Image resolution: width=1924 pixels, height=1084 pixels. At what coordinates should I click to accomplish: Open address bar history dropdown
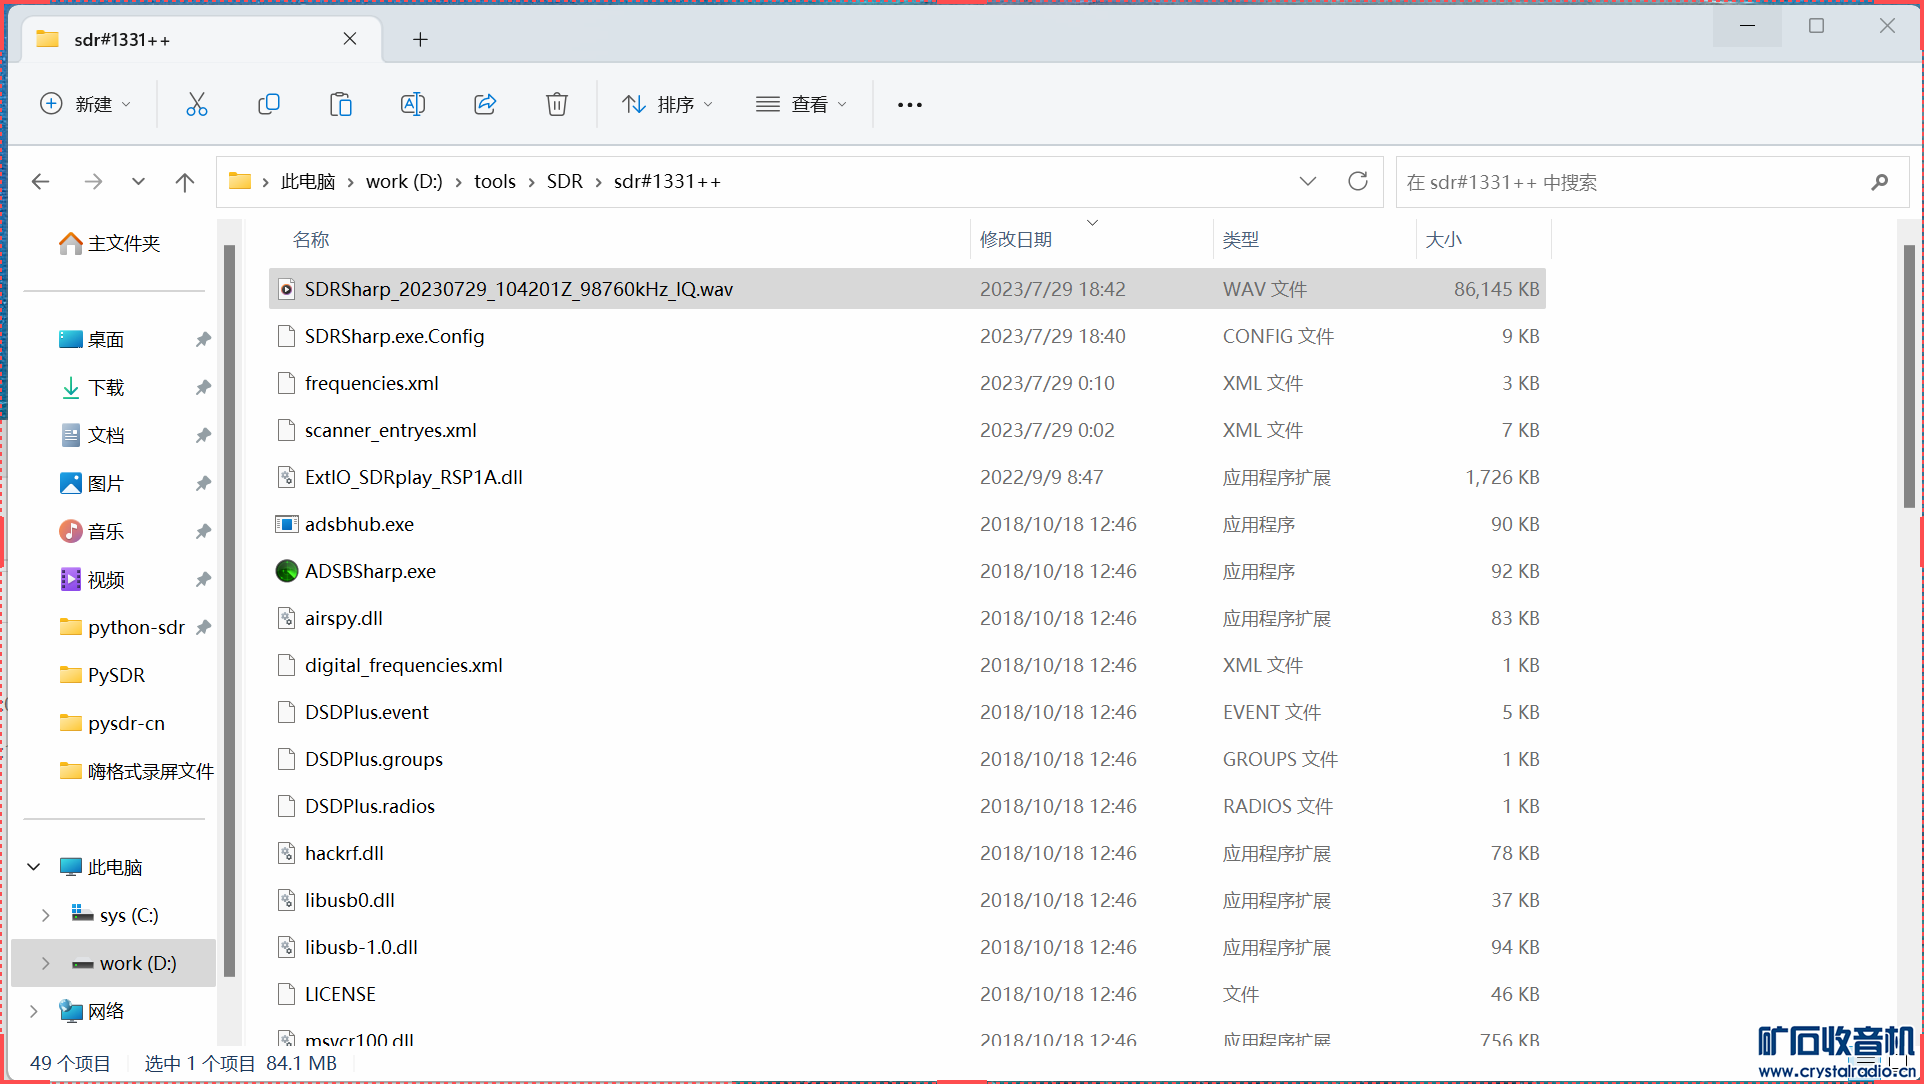click(1307, 181)
